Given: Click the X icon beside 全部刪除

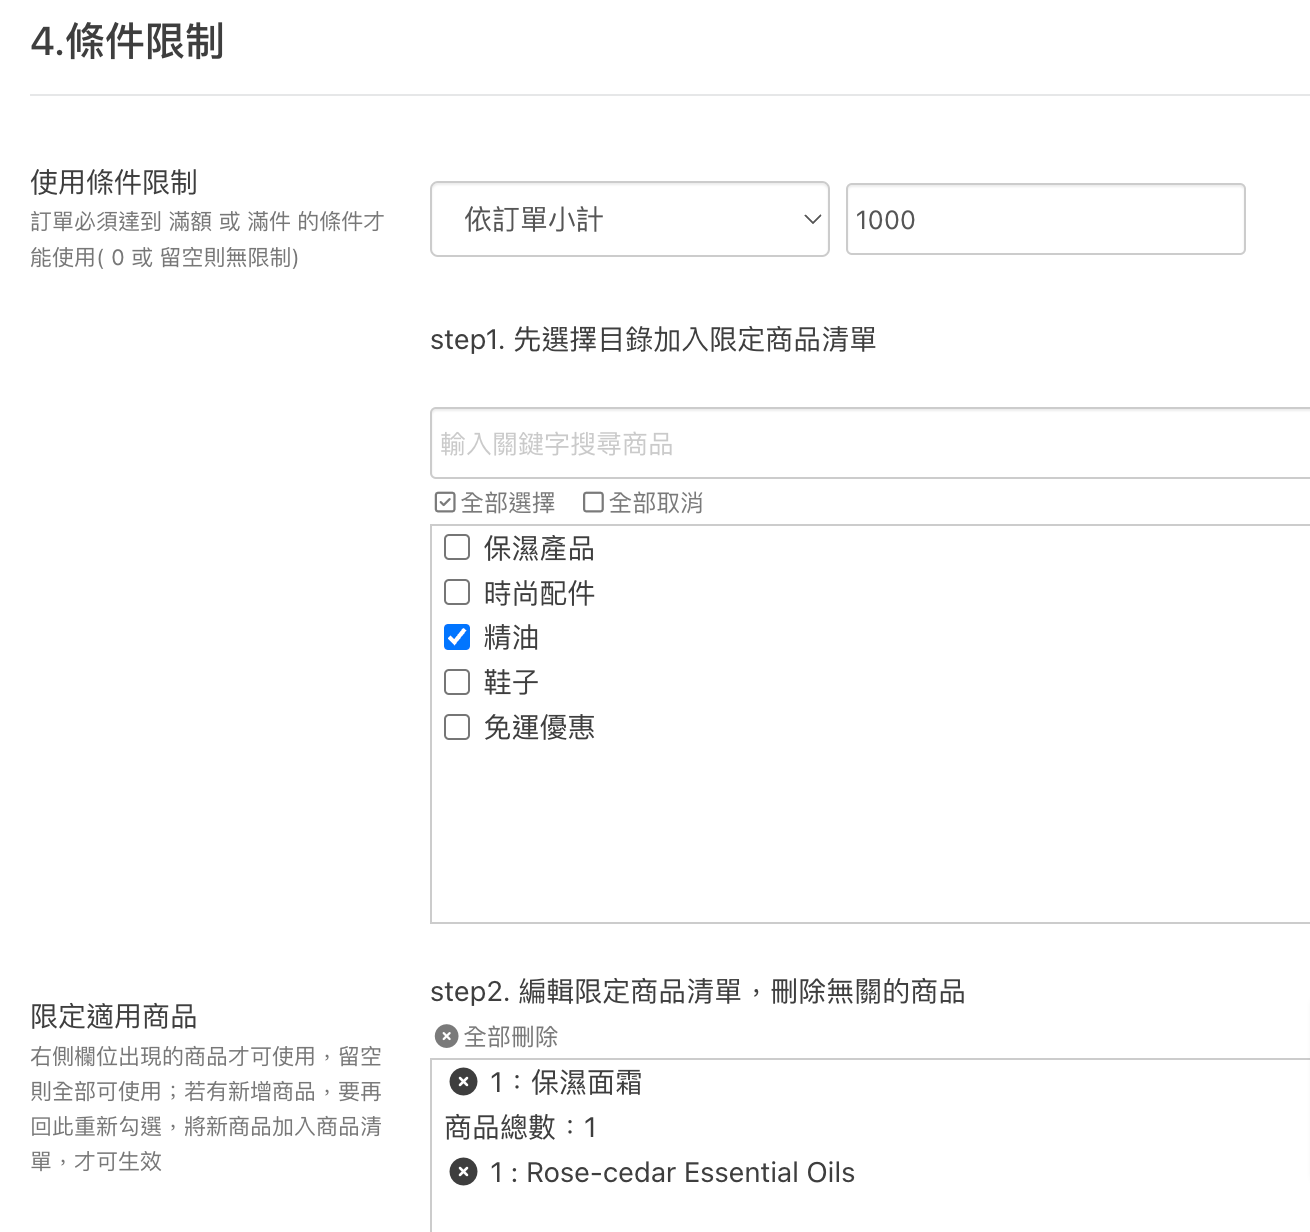Looking at the screenshot, I should pos(447,1037).
